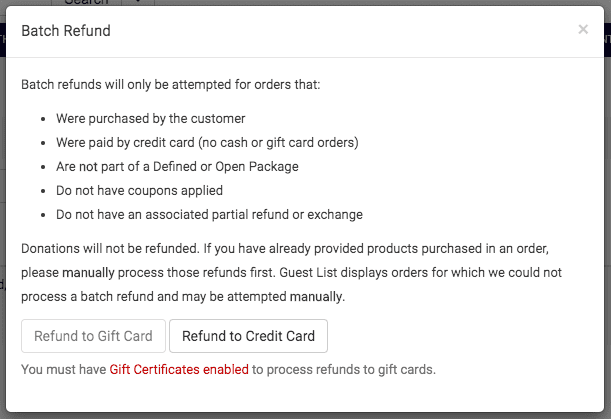Viewport: 611px width, 419px height.
Task: Click the 'please manually process those refunds' line
Action: pyautogui.click(x=150, y=272)
